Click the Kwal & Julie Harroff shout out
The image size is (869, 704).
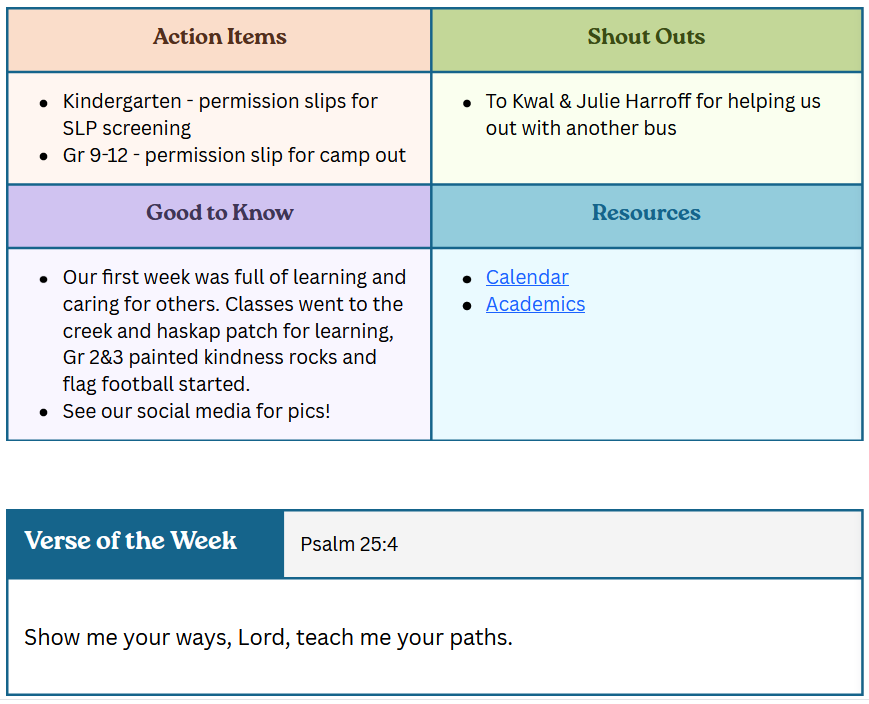coord(652,114)
